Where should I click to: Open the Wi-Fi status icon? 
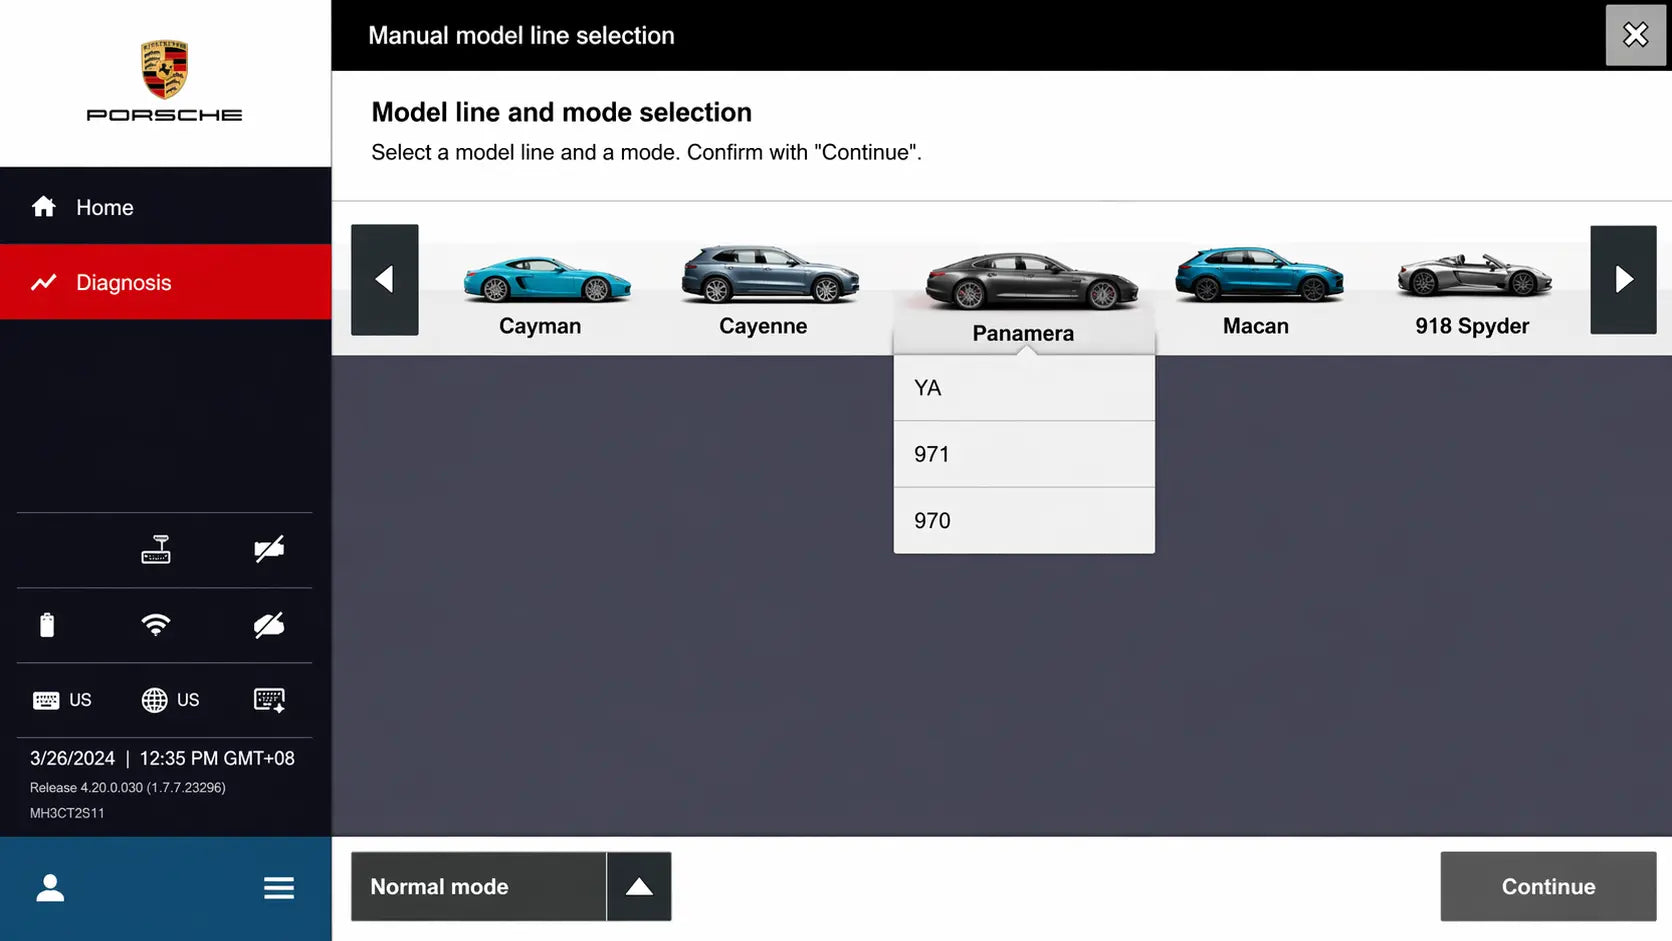tap(156, 625)
